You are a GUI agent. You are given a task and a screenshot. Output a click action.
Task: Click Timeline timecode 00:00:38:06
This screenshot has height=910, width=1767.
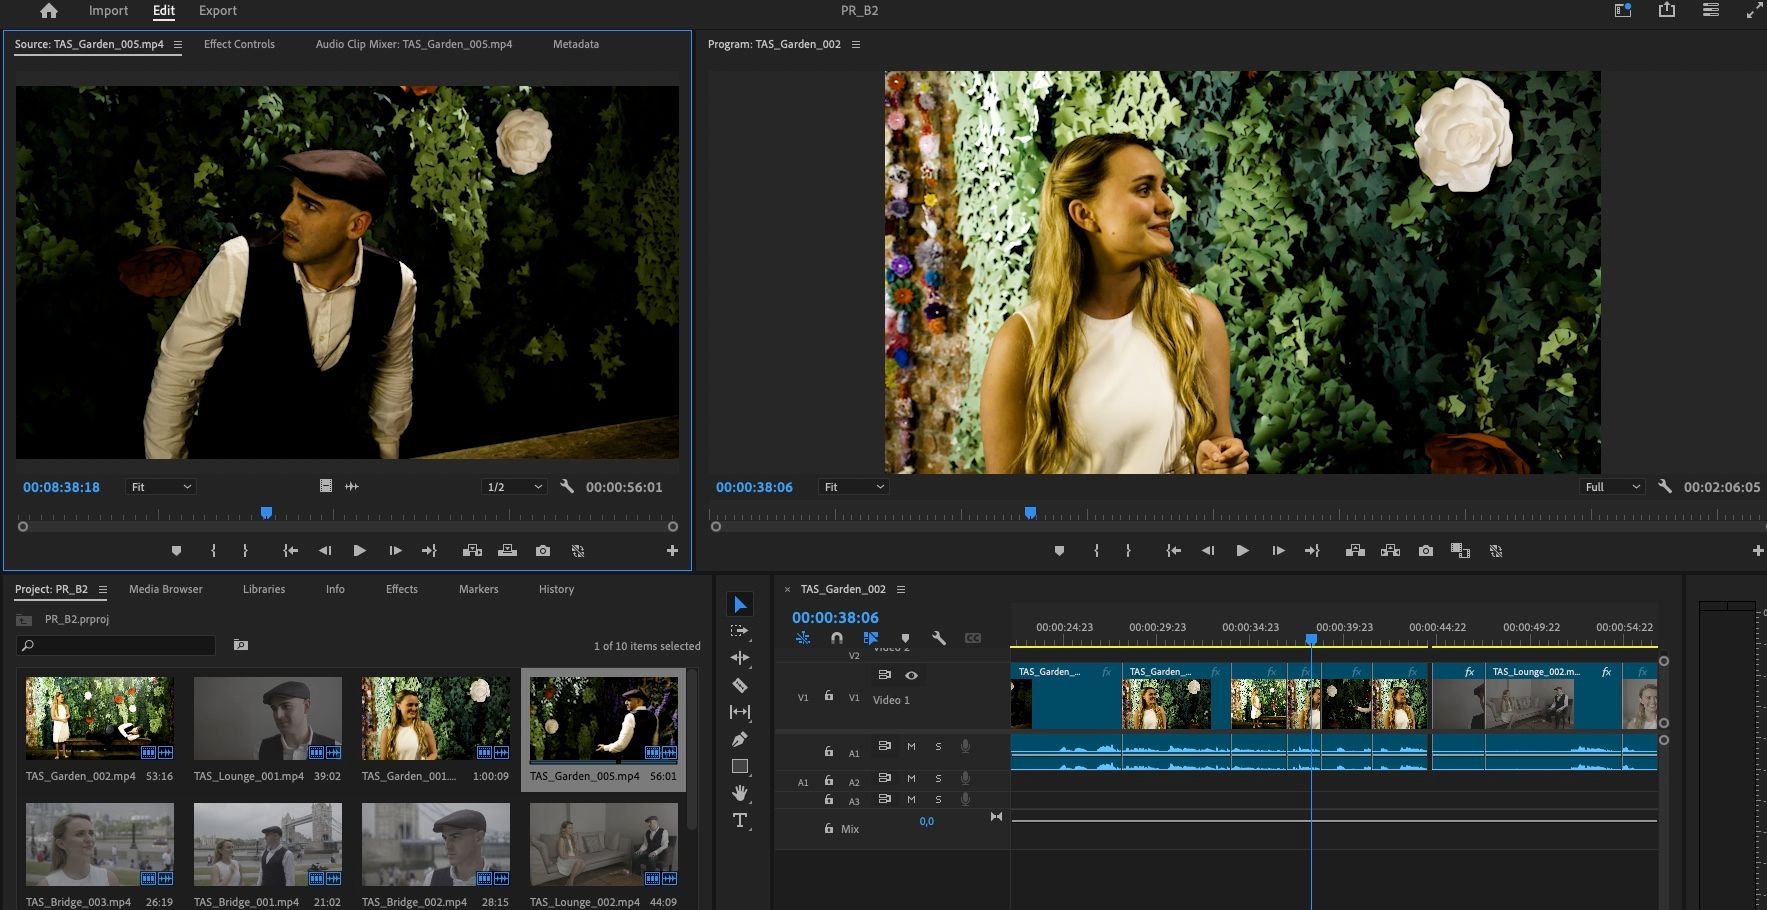[x=835, y=618]
